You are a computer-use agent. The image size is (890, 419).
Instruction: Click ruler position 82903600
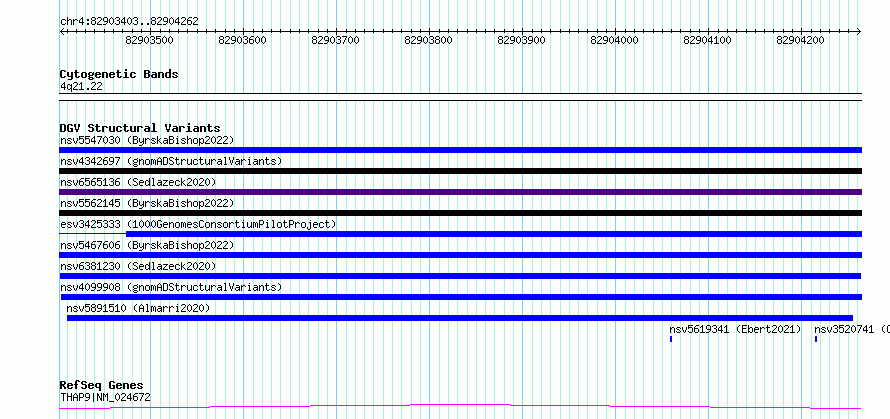243,40
